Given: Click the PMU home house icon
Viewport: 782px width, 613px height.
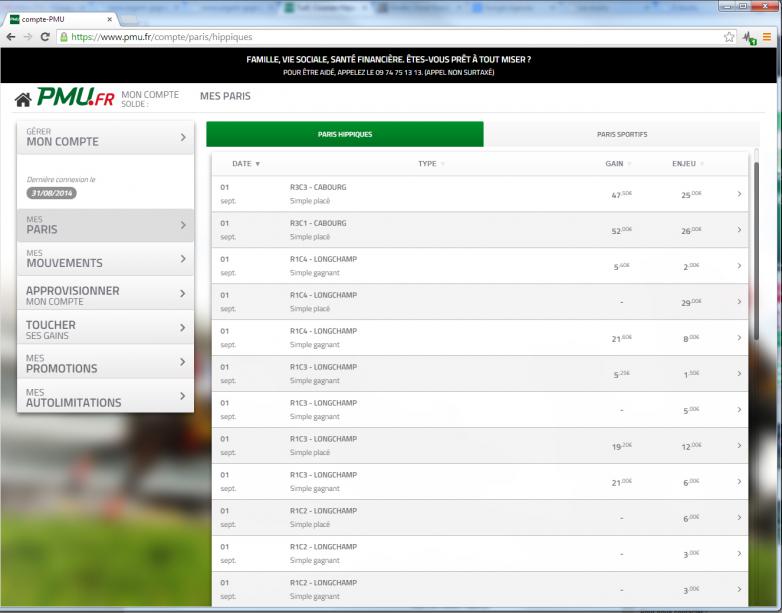Looking at the screenshot, I should click(x=23, y=100).
